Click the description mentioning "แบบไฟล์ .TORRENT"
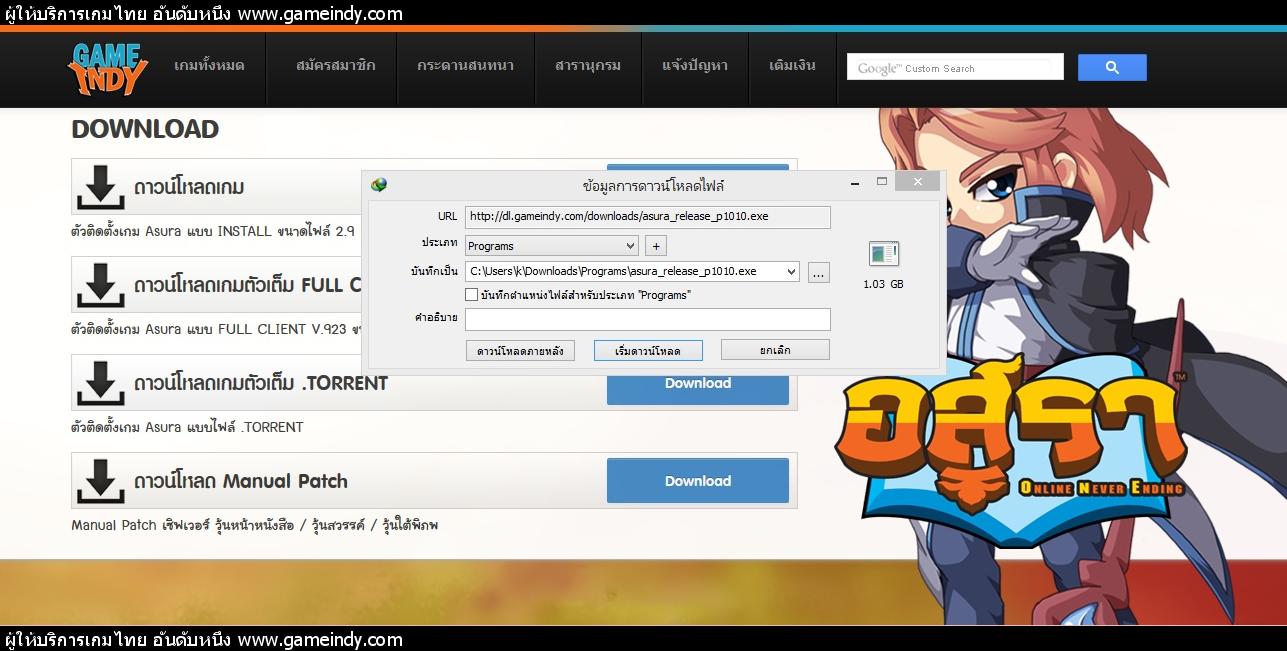The width and height of the screenshot is (1287, 651). 187,427
